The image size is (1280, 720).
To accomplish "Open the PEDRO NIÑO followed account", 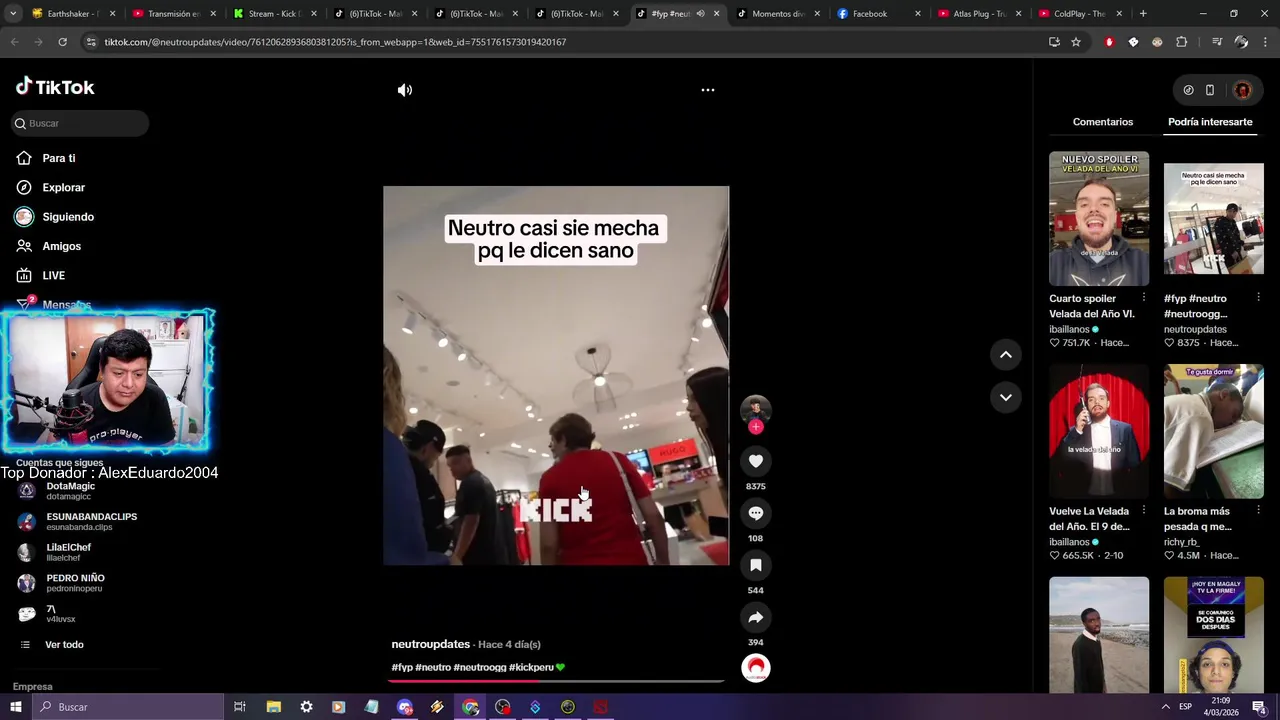I will pos(75,583).
